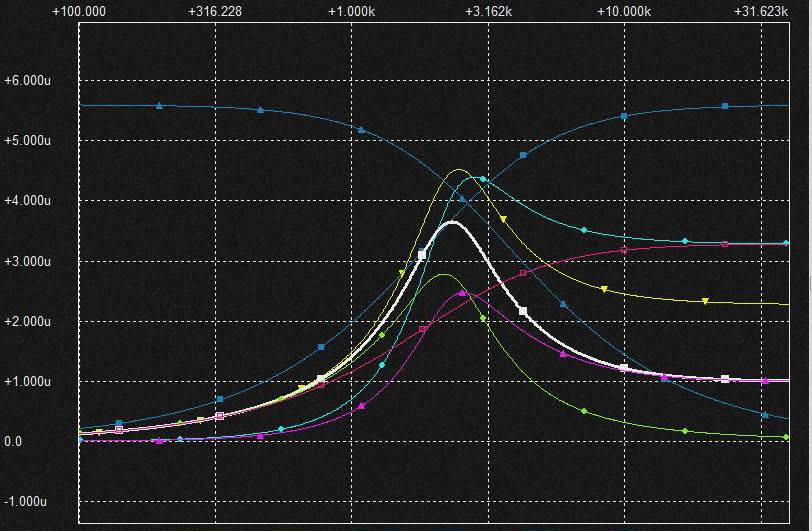812x531 pixels.
Task: Click the +4.000u vertical axis label
Action: pos(27,201)
